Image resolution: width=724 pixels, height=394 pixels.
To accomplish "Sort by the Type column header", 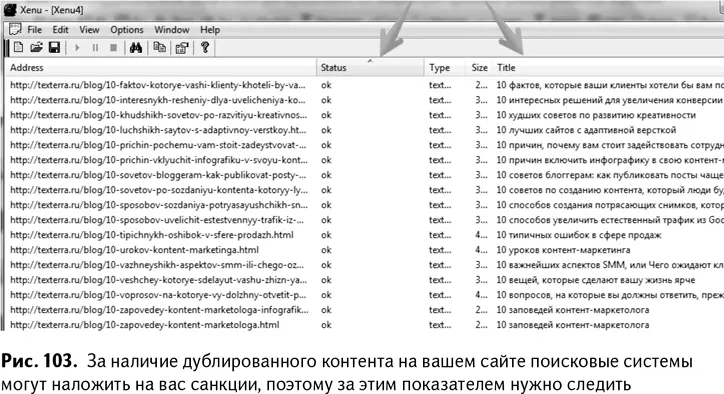I will [445, 67].
